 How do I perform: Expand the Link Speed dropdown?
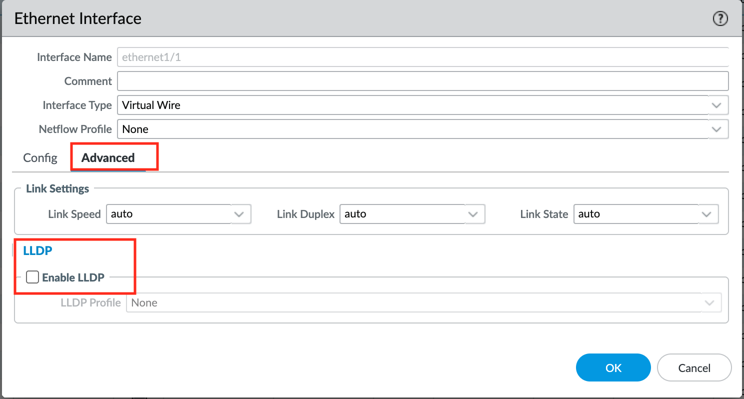coord(178,214)
